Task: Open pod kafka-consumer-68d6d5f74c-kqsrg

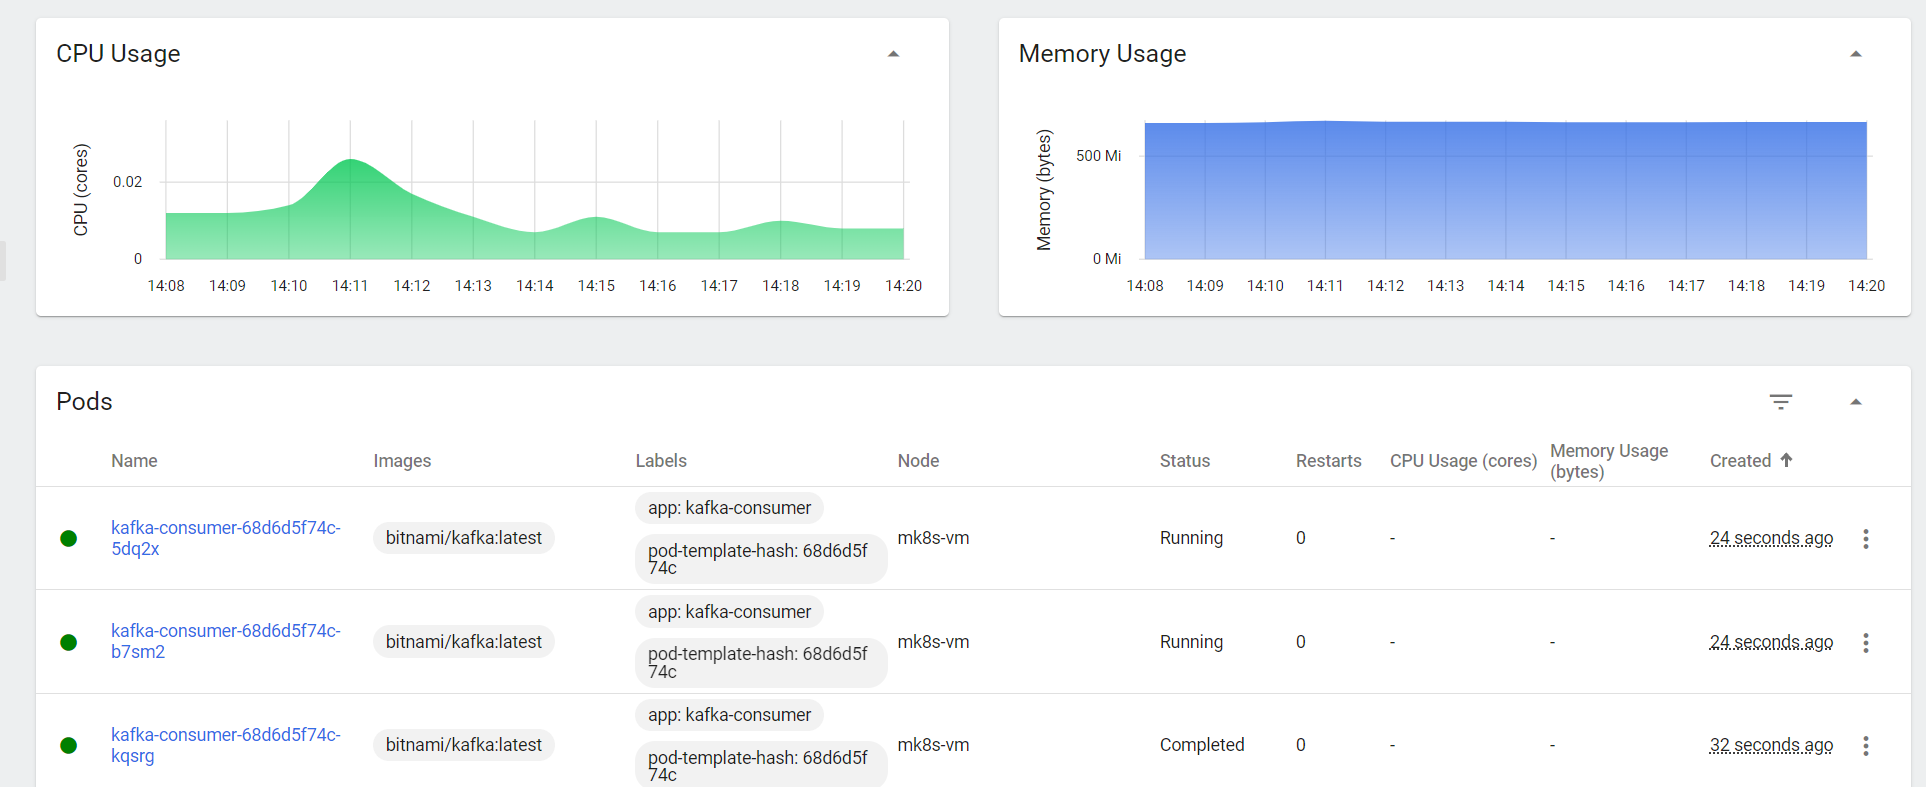Action: click(226, 745)
